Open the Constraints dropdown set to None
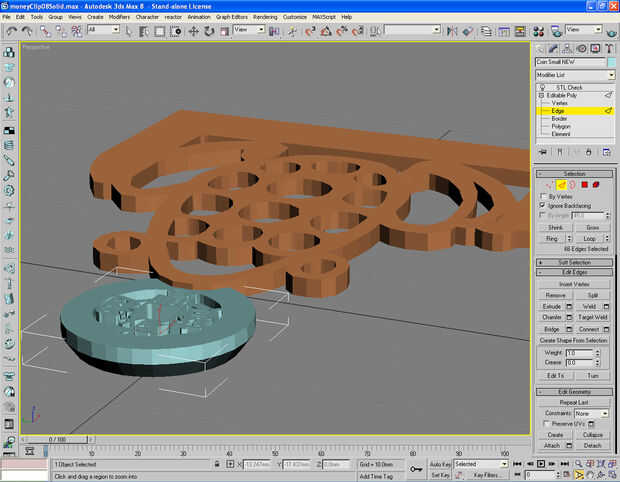The width and height of the screenshot is (620, 482). point(591,413)
